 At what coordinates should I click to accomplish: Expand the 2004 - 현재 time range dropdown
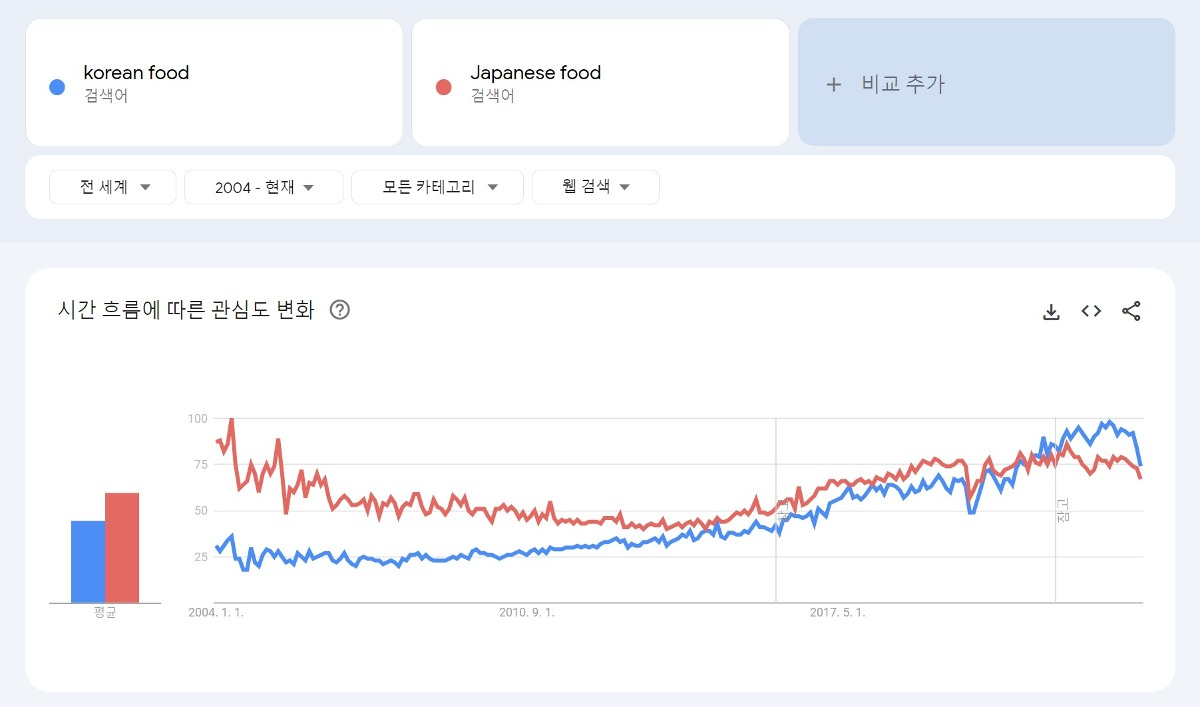264,187
